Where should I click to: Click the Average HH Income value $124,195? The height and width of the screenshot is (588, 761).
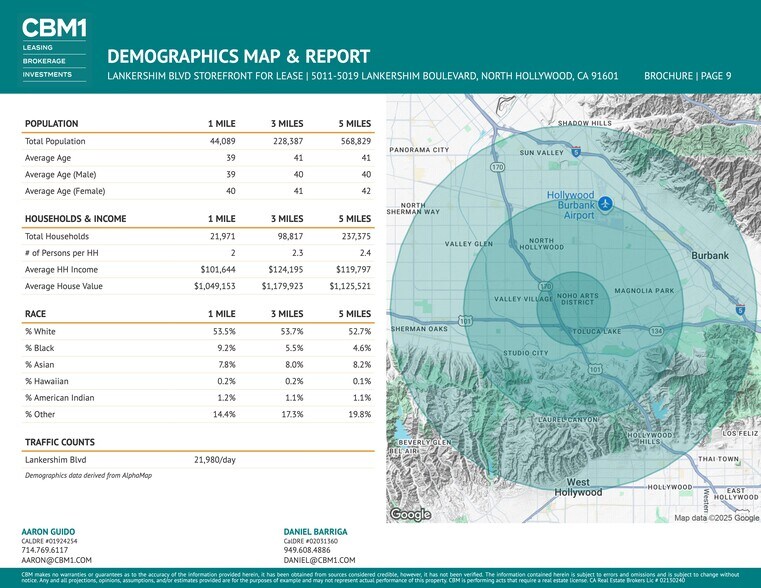pos(286,269)
